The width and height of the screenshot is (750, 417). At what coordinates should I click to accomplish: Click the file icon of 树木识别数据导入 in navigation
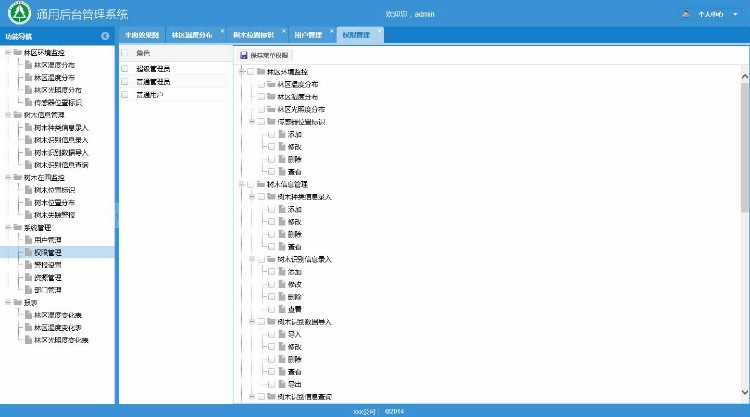28,152
